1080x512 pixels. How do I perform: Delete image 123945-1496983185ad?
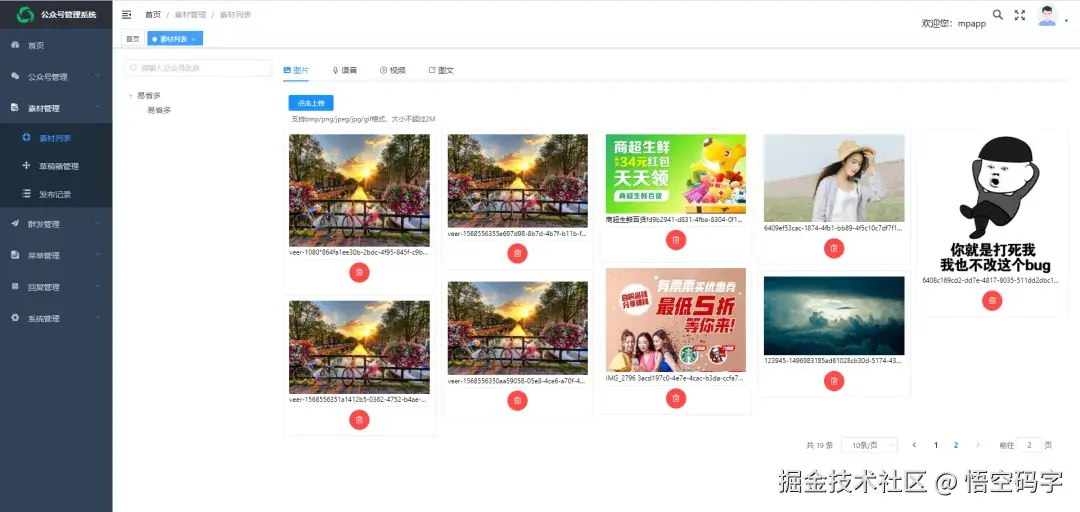pyautogui.click(x=834, y=380)
